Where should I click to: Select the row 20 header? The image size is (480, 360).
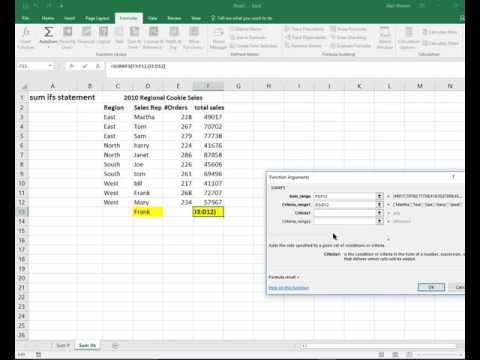pos(22,278)
